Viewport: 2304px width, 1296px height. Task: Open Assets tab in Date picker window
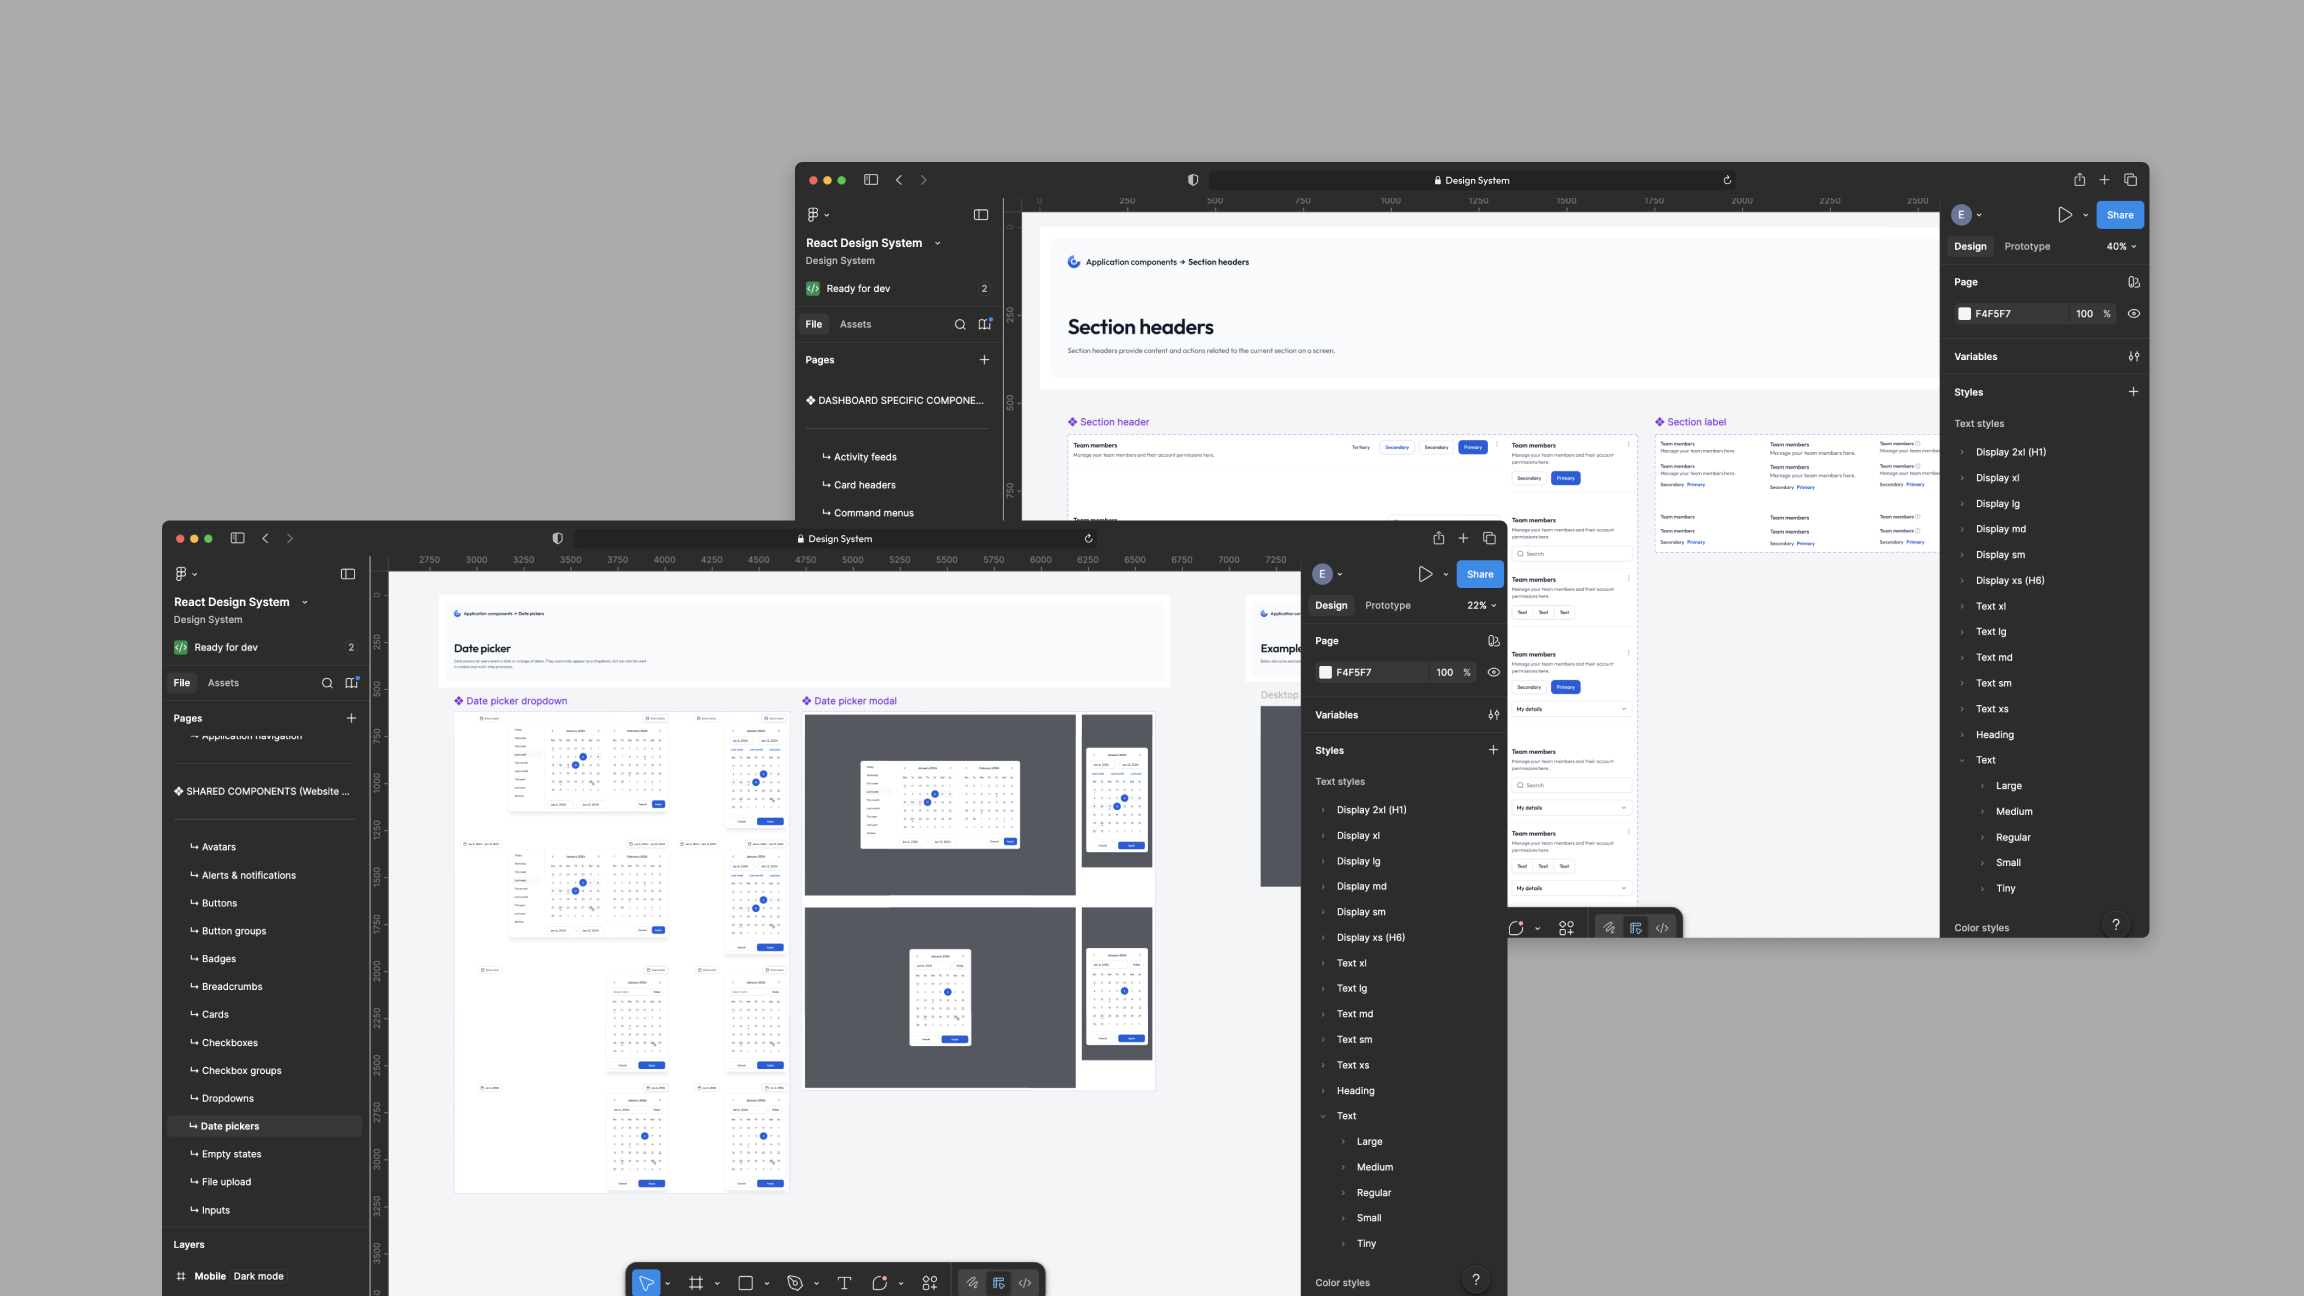coord(223,683)
